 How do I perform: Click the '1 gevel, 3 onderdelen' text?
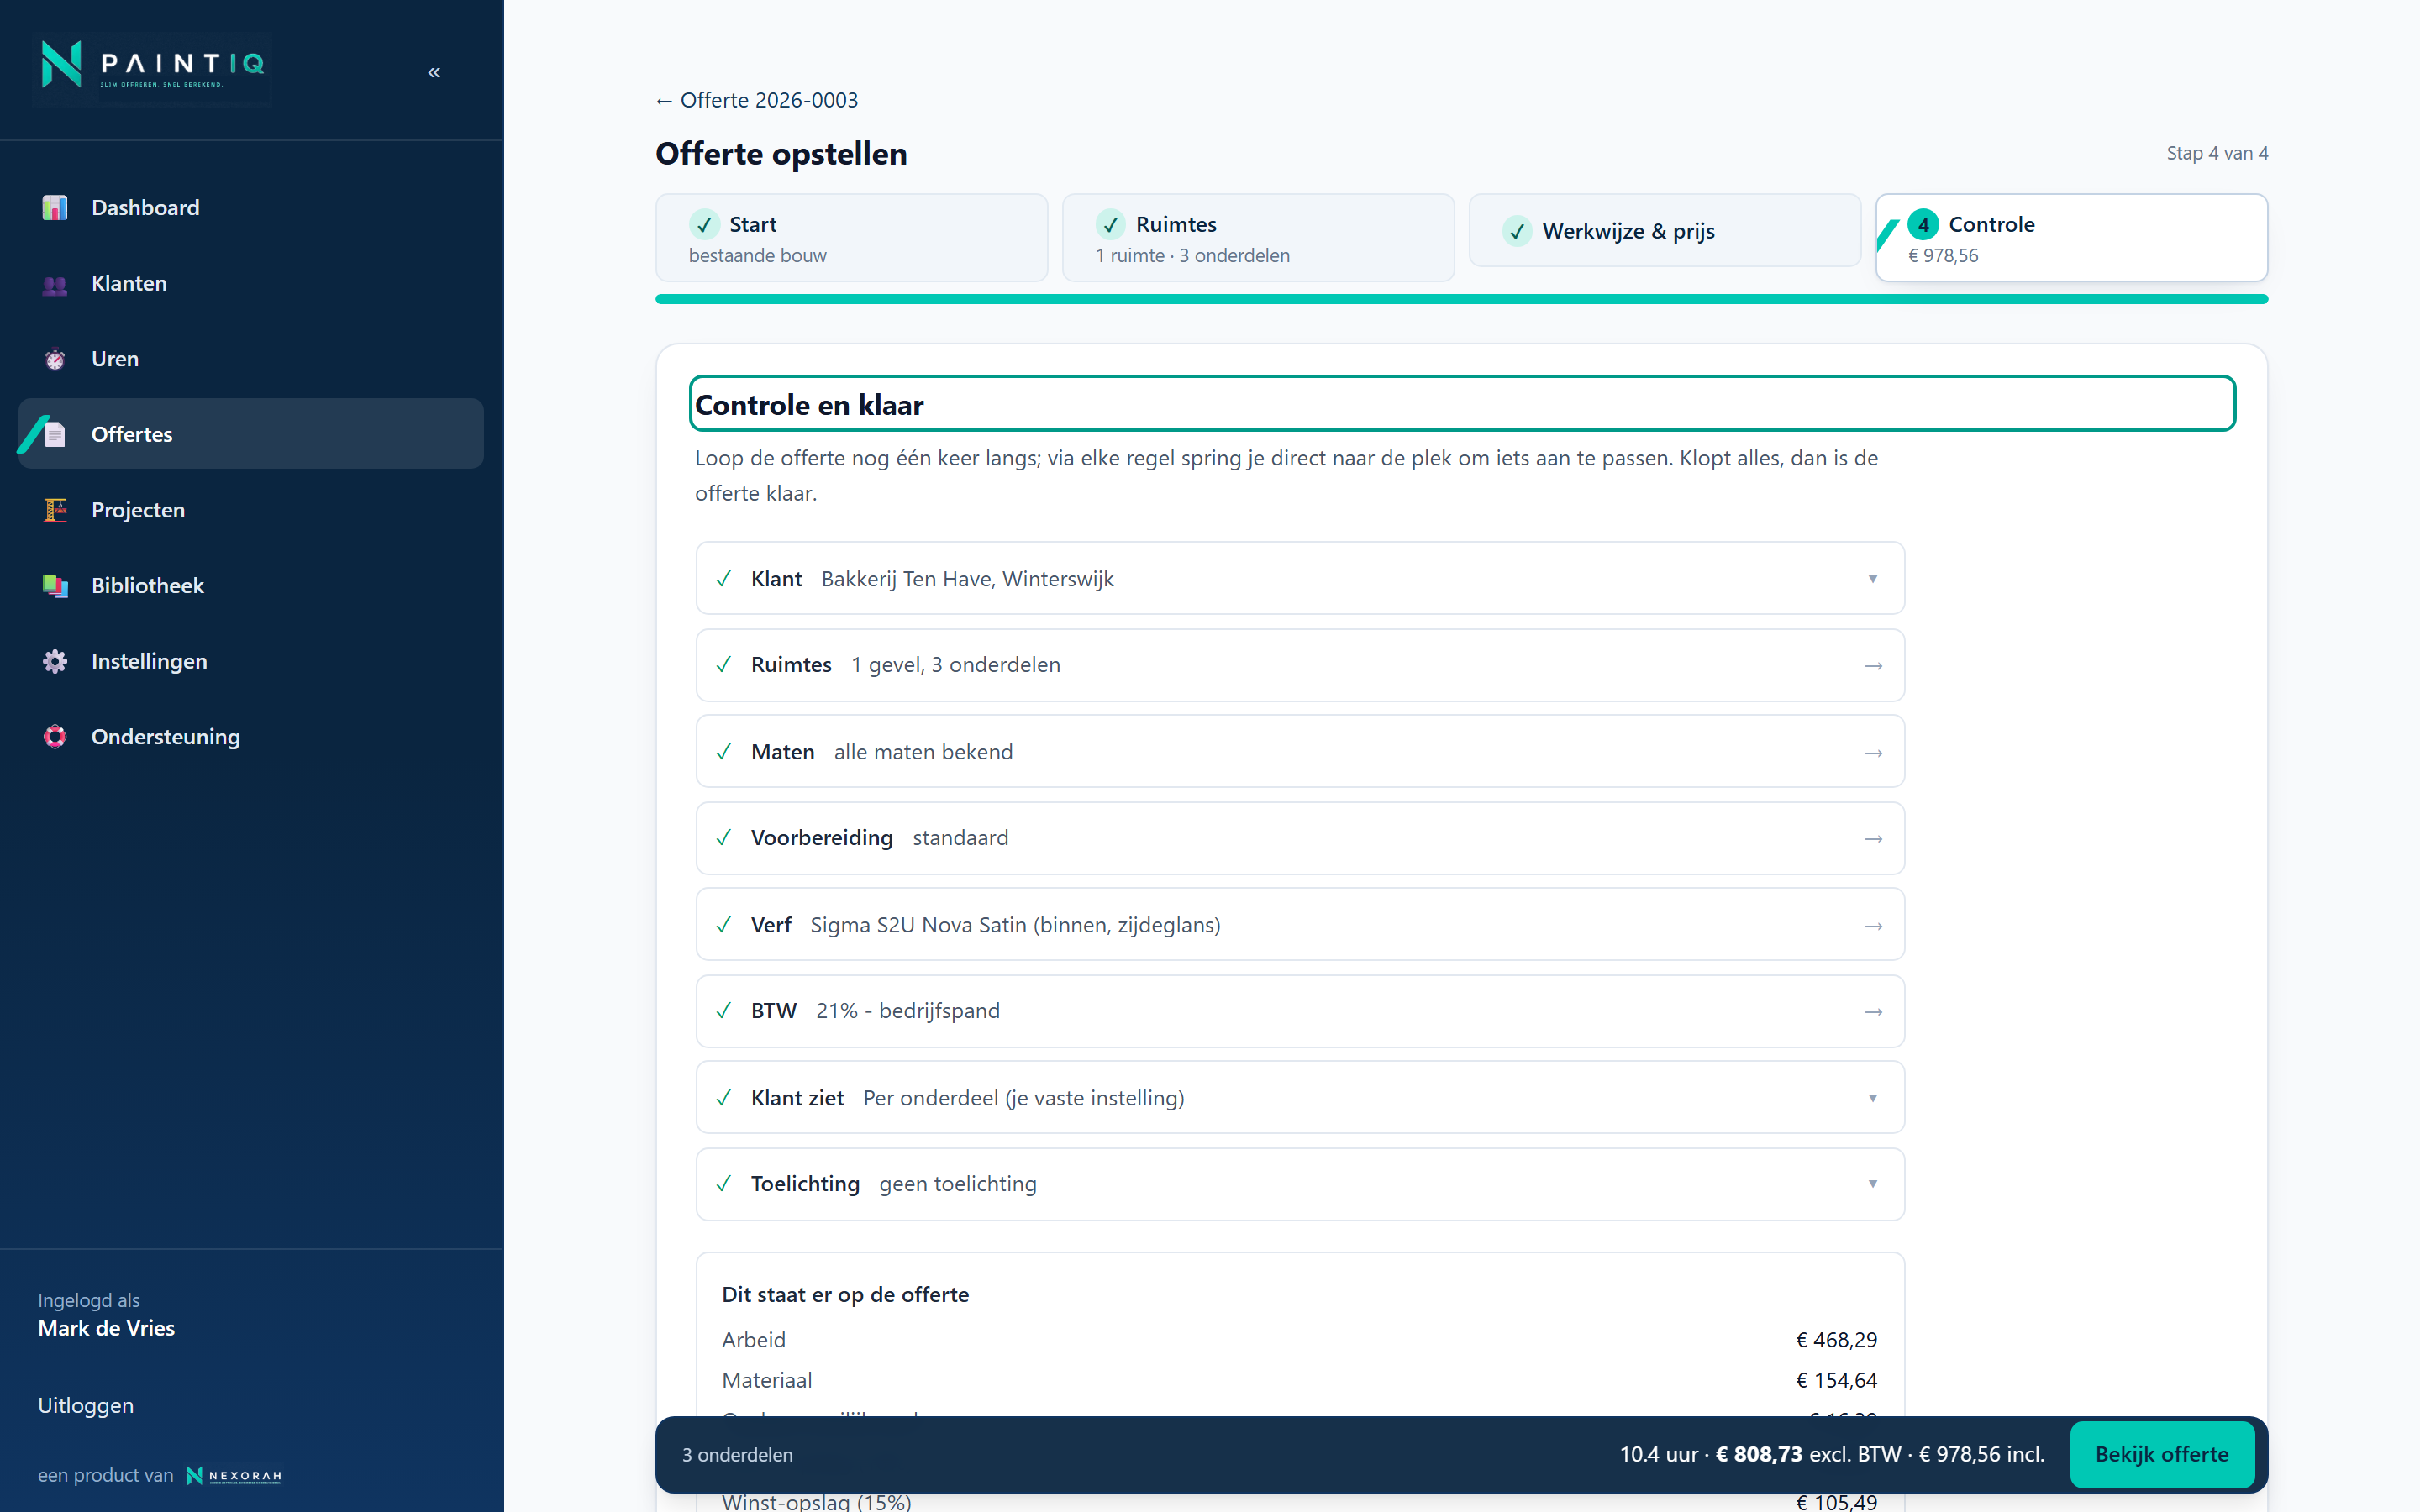[956, 665]
